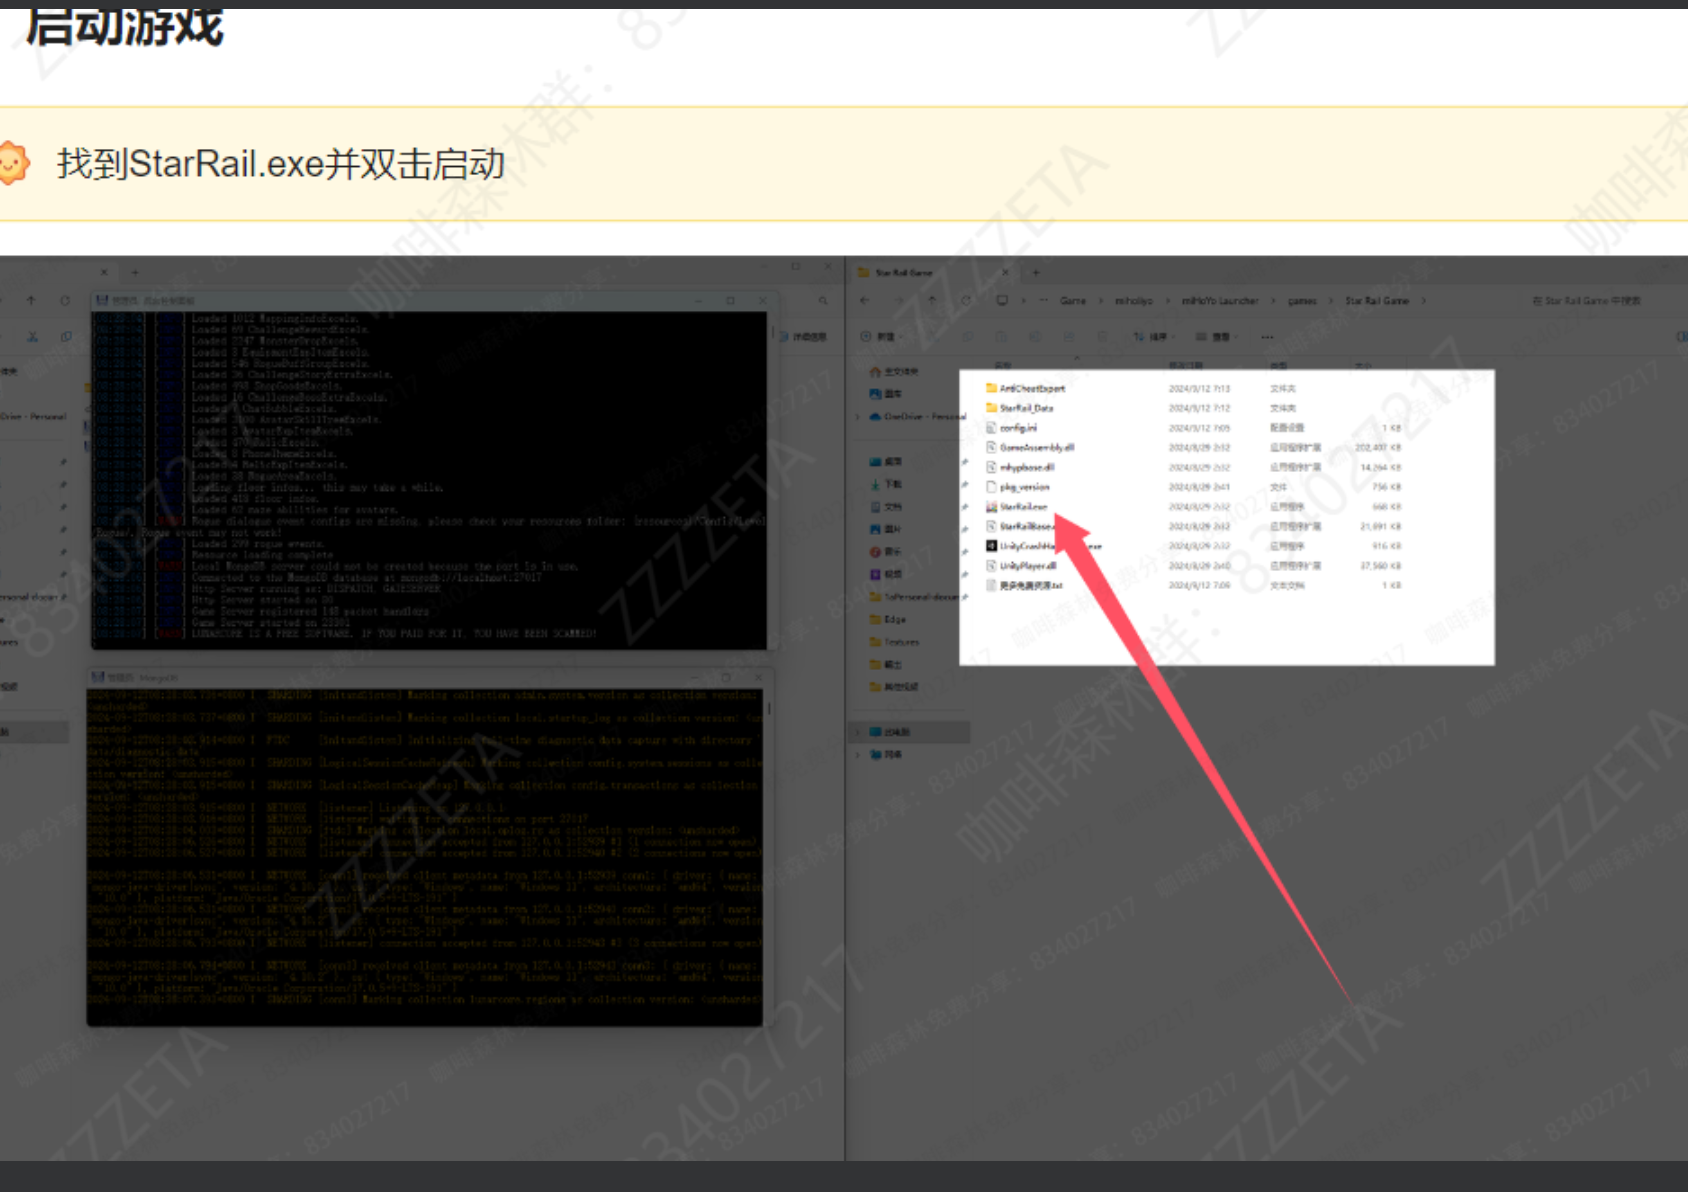
Task: Click the 'miHoYo Launcher' breadcrumb segment
Action: point(1219,300)
